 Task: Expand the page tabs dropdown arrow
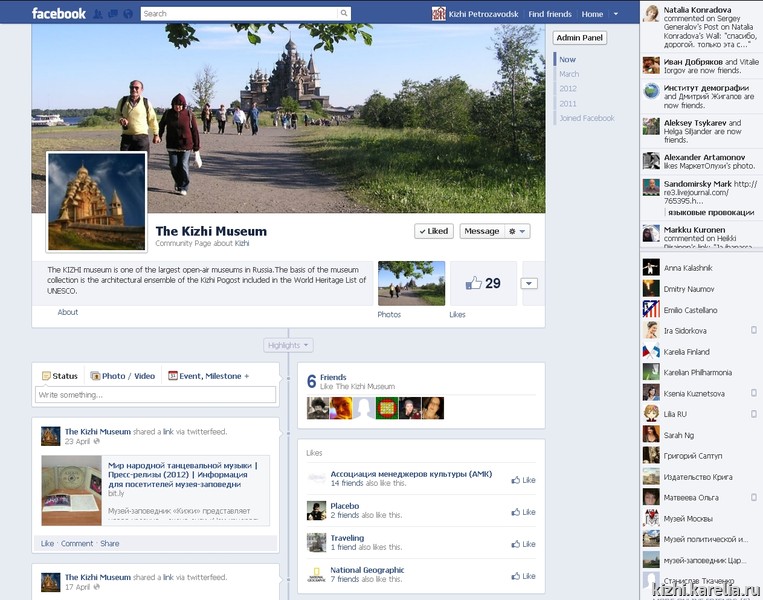[529, 283]
